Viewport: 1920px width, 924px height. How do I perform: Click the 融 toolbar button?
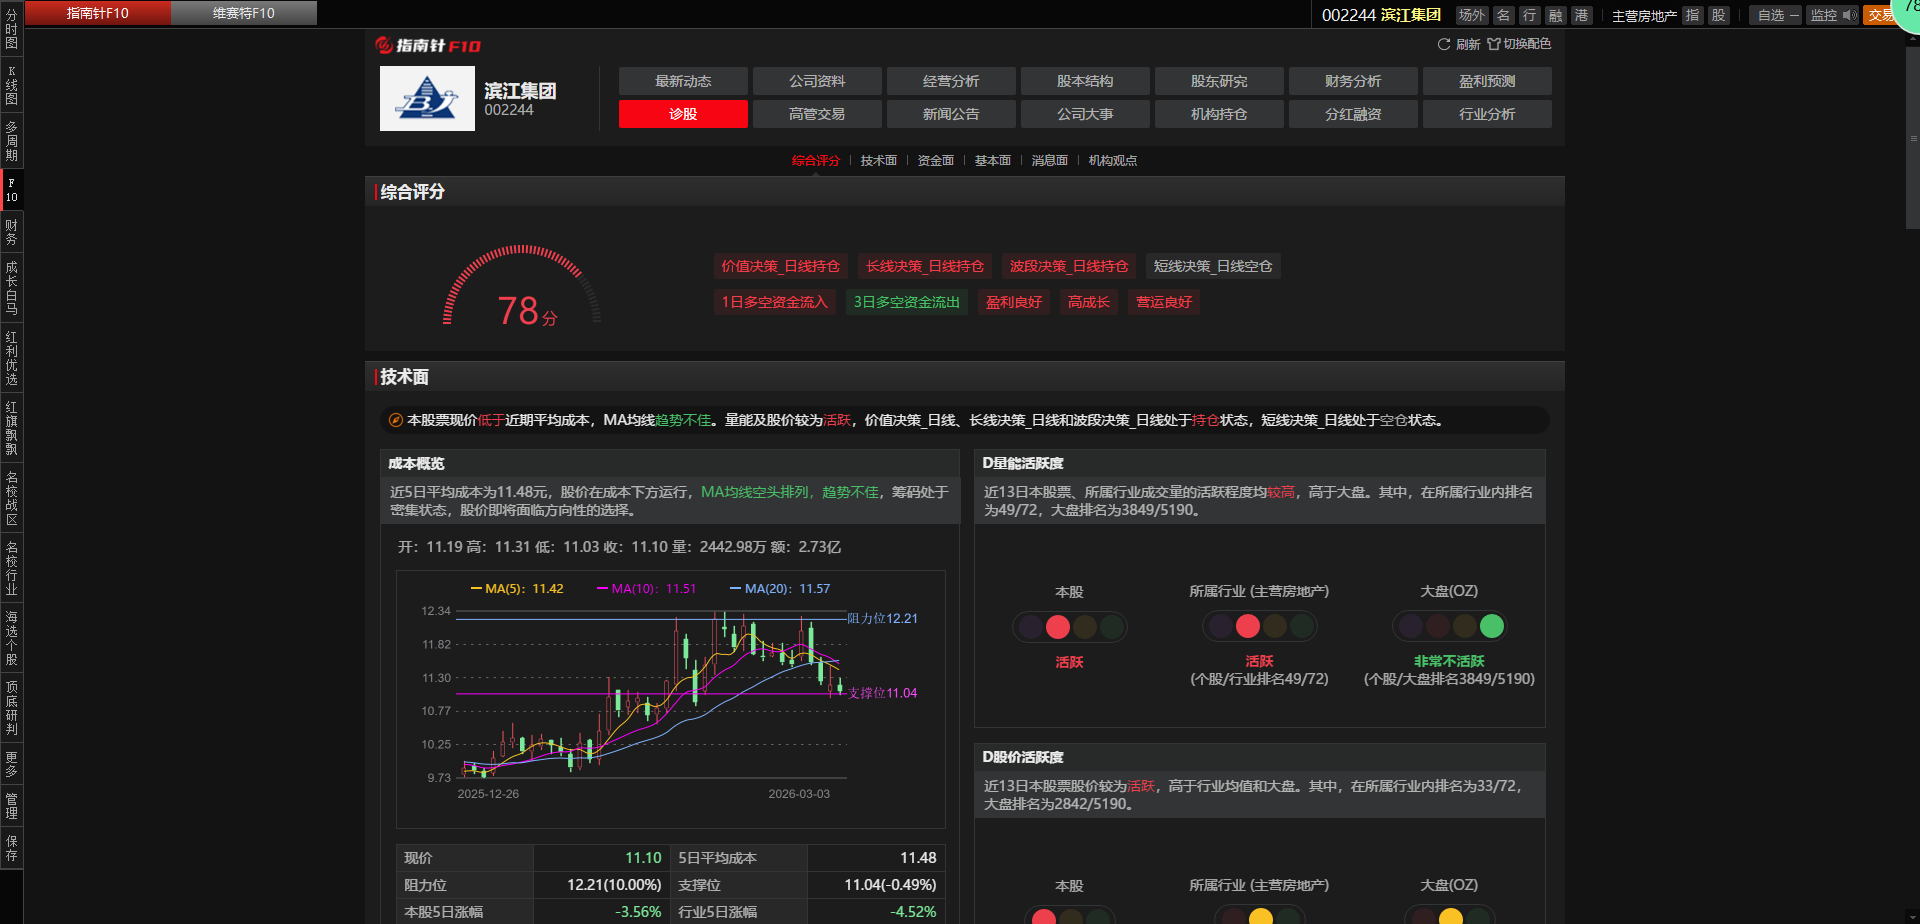pos(1556,15)
